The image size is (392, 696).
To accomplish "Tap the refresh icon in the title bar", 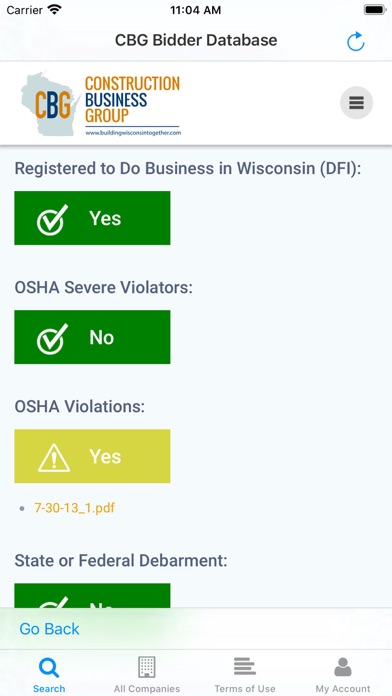I will 356,41.
